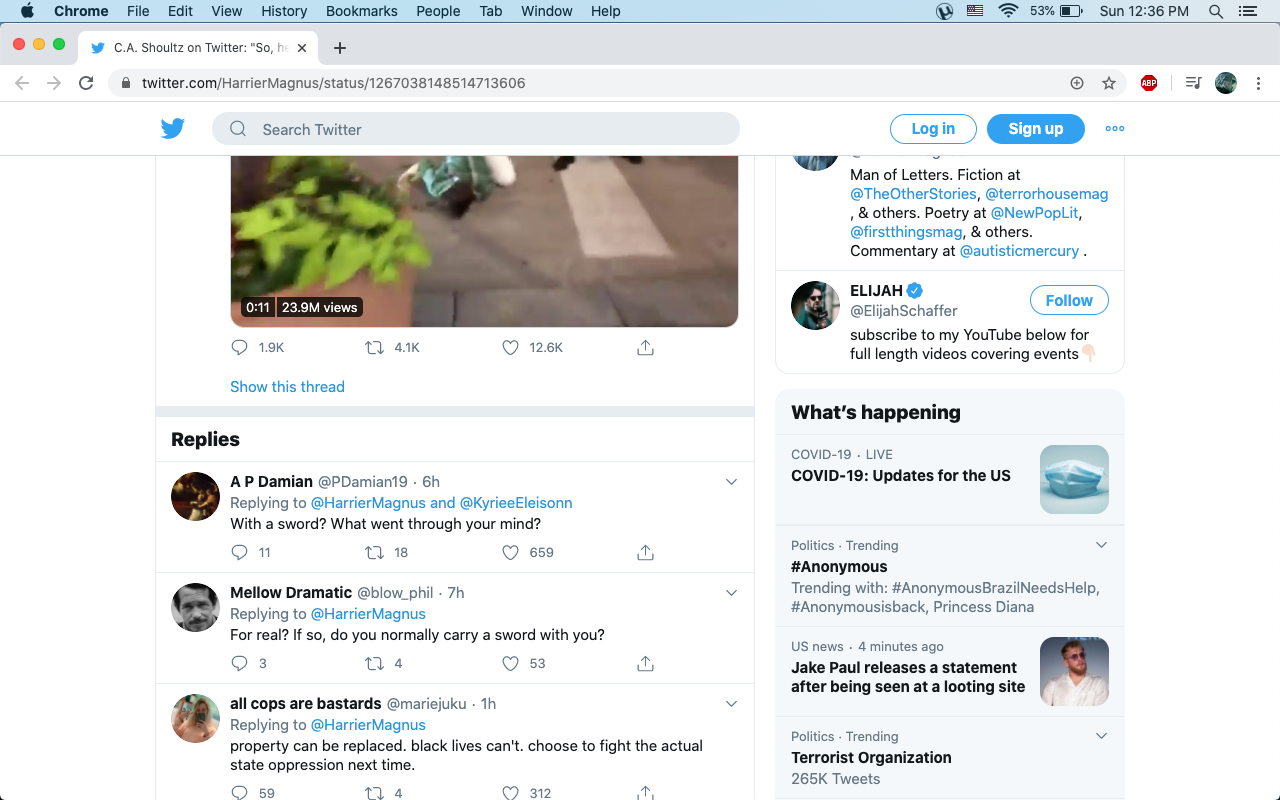Open macOS notification center icon
The image size is (1280, 800).
click(x=1246, y=11)
